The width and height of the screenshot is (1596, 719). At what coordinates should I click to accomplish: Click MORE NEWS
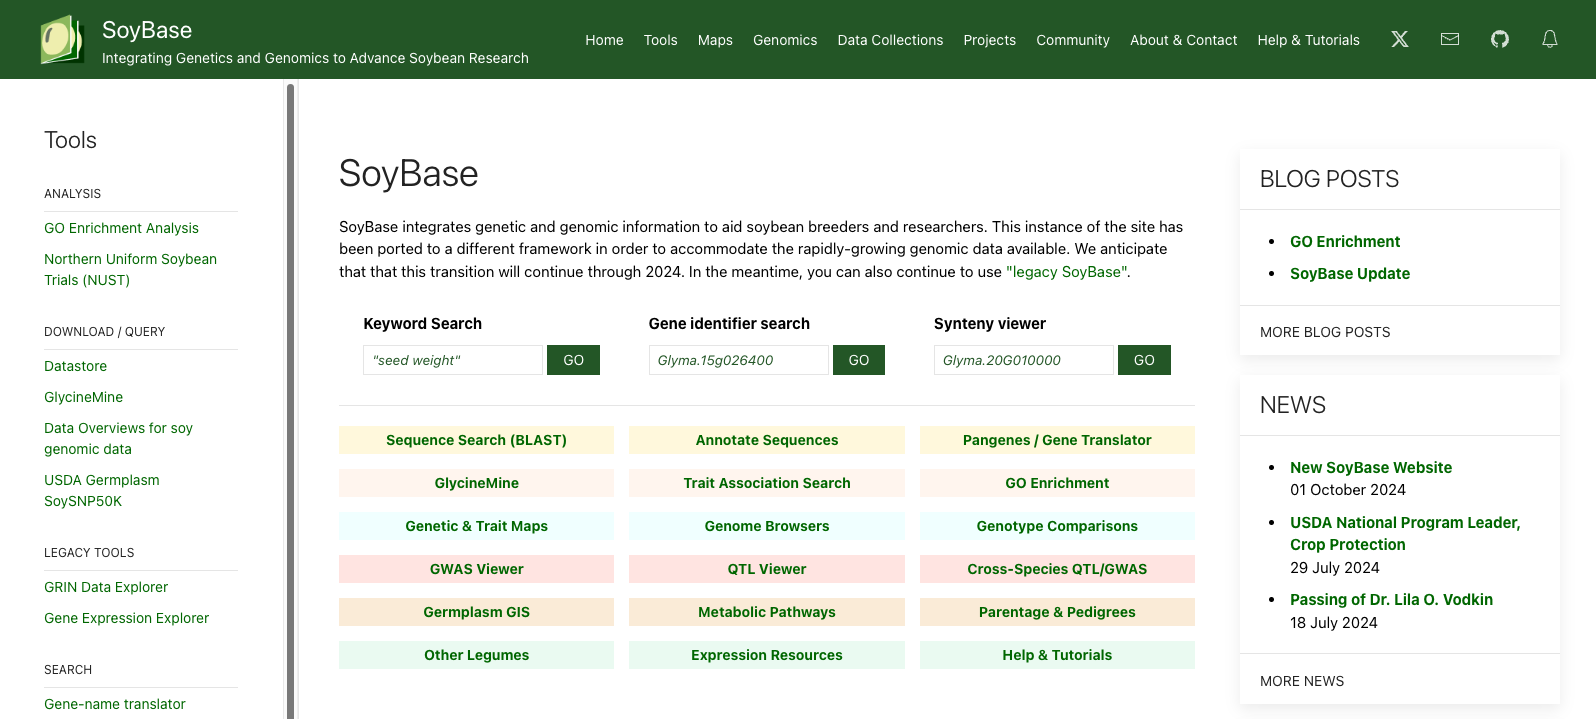[1302, 681]
